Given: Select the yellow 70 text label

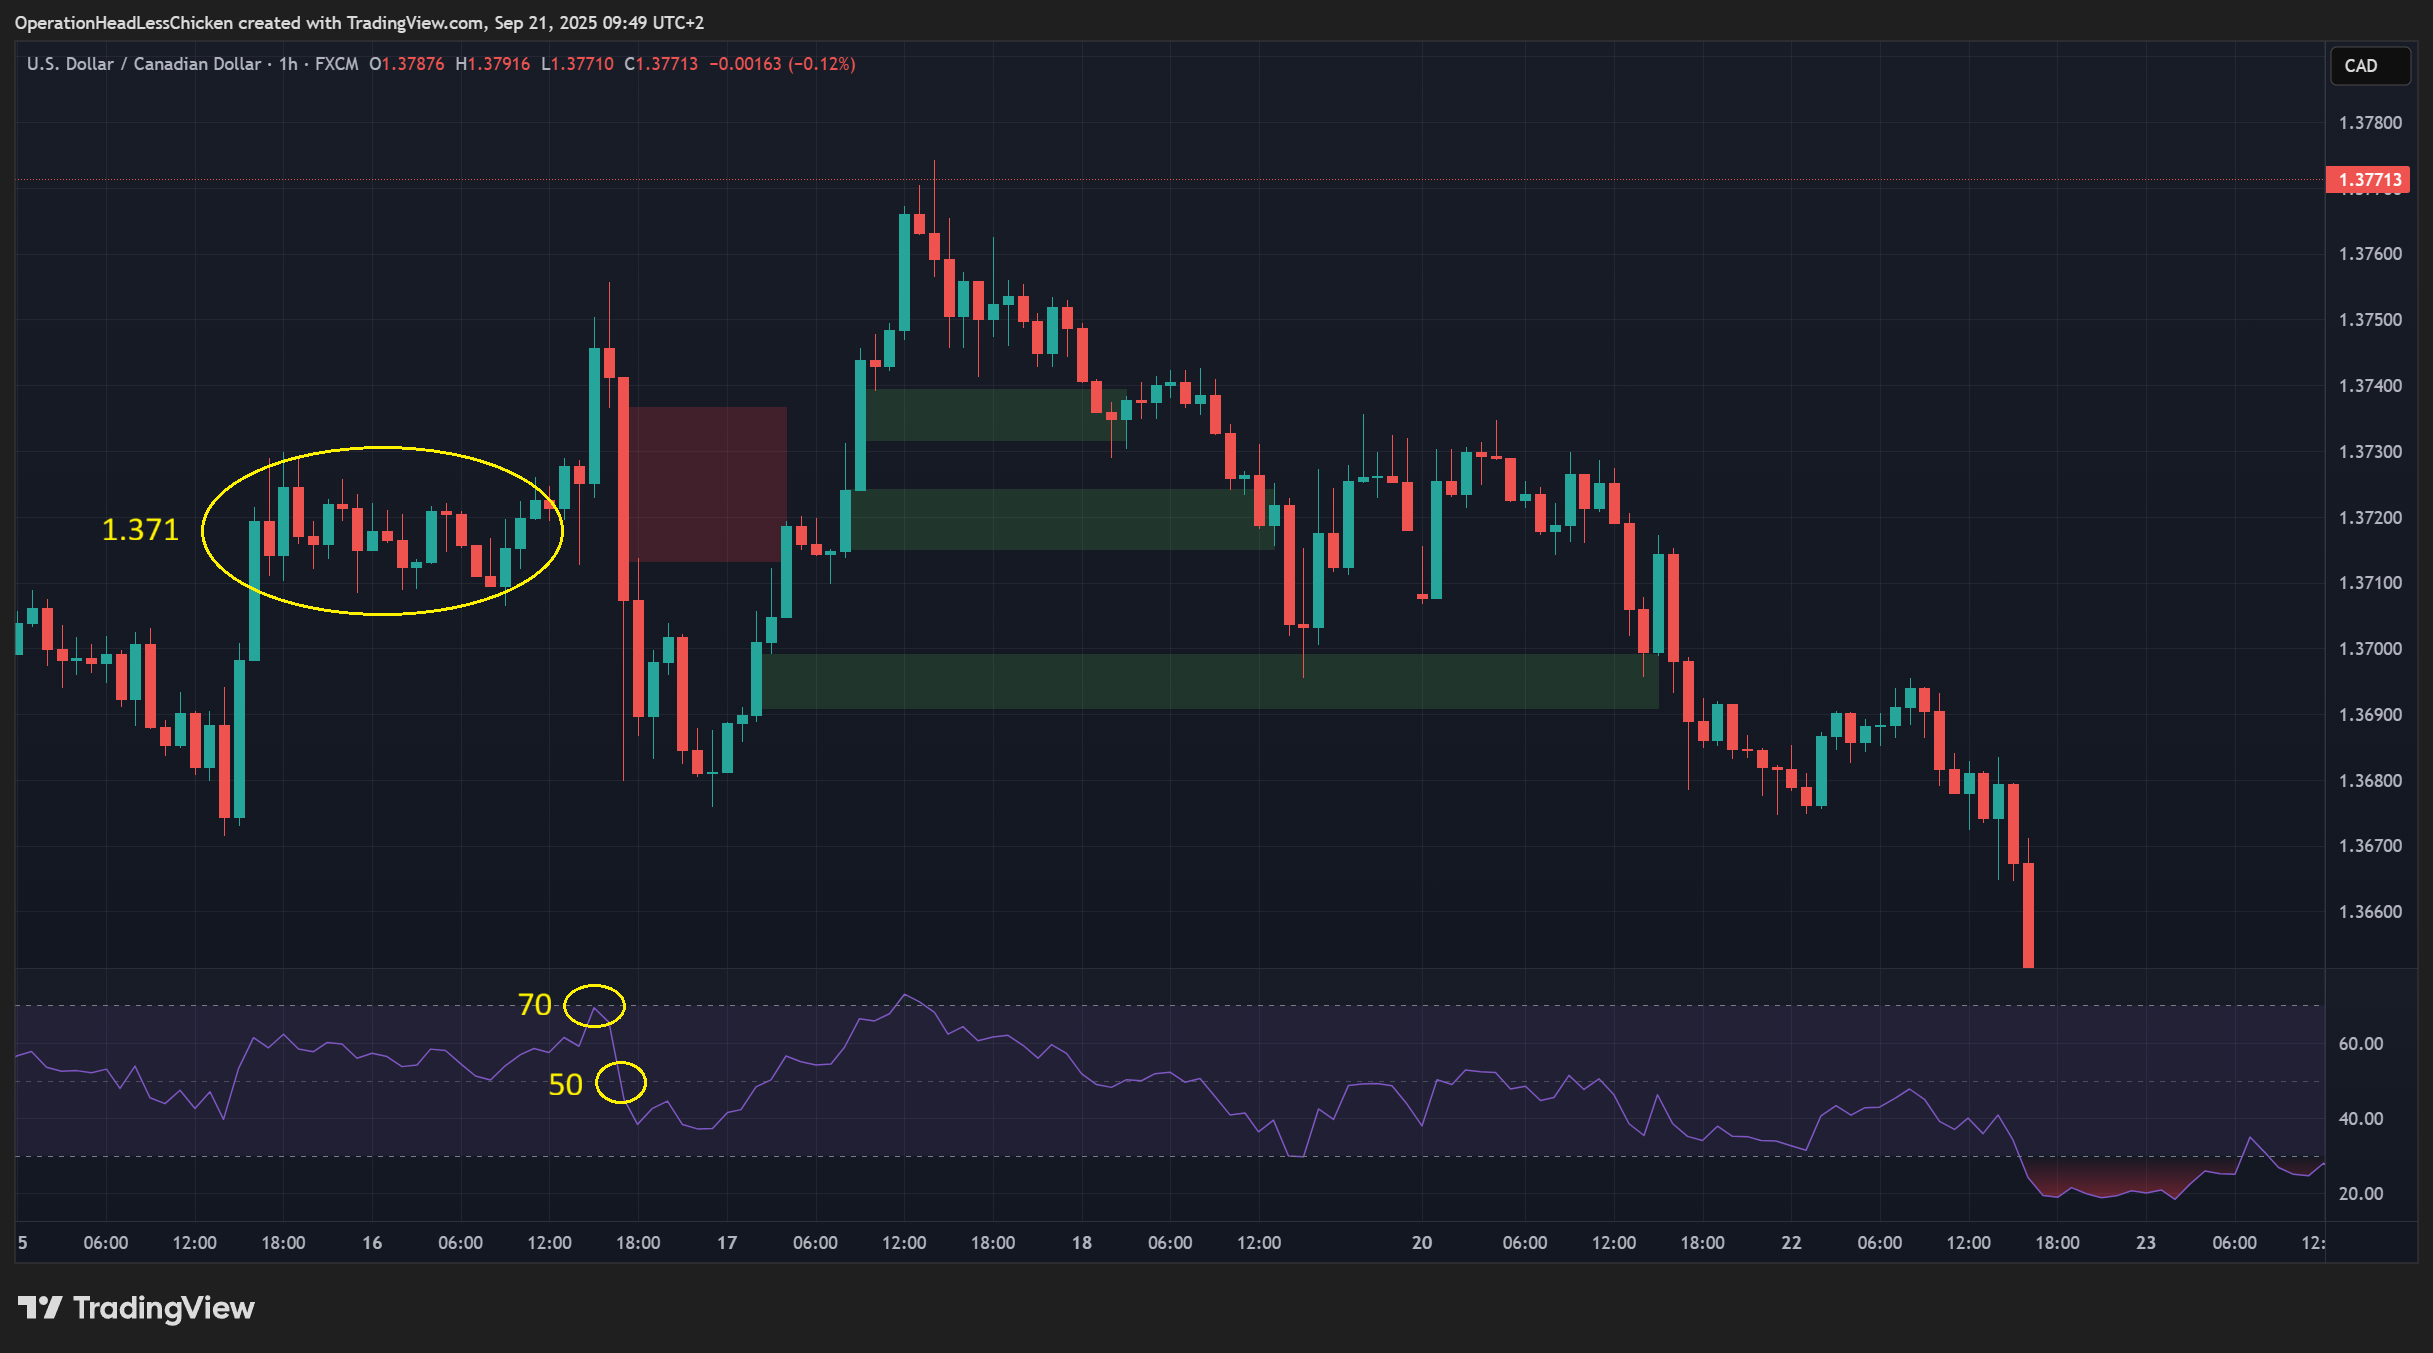Looking at the screenshot, I should click(535, 1004).
